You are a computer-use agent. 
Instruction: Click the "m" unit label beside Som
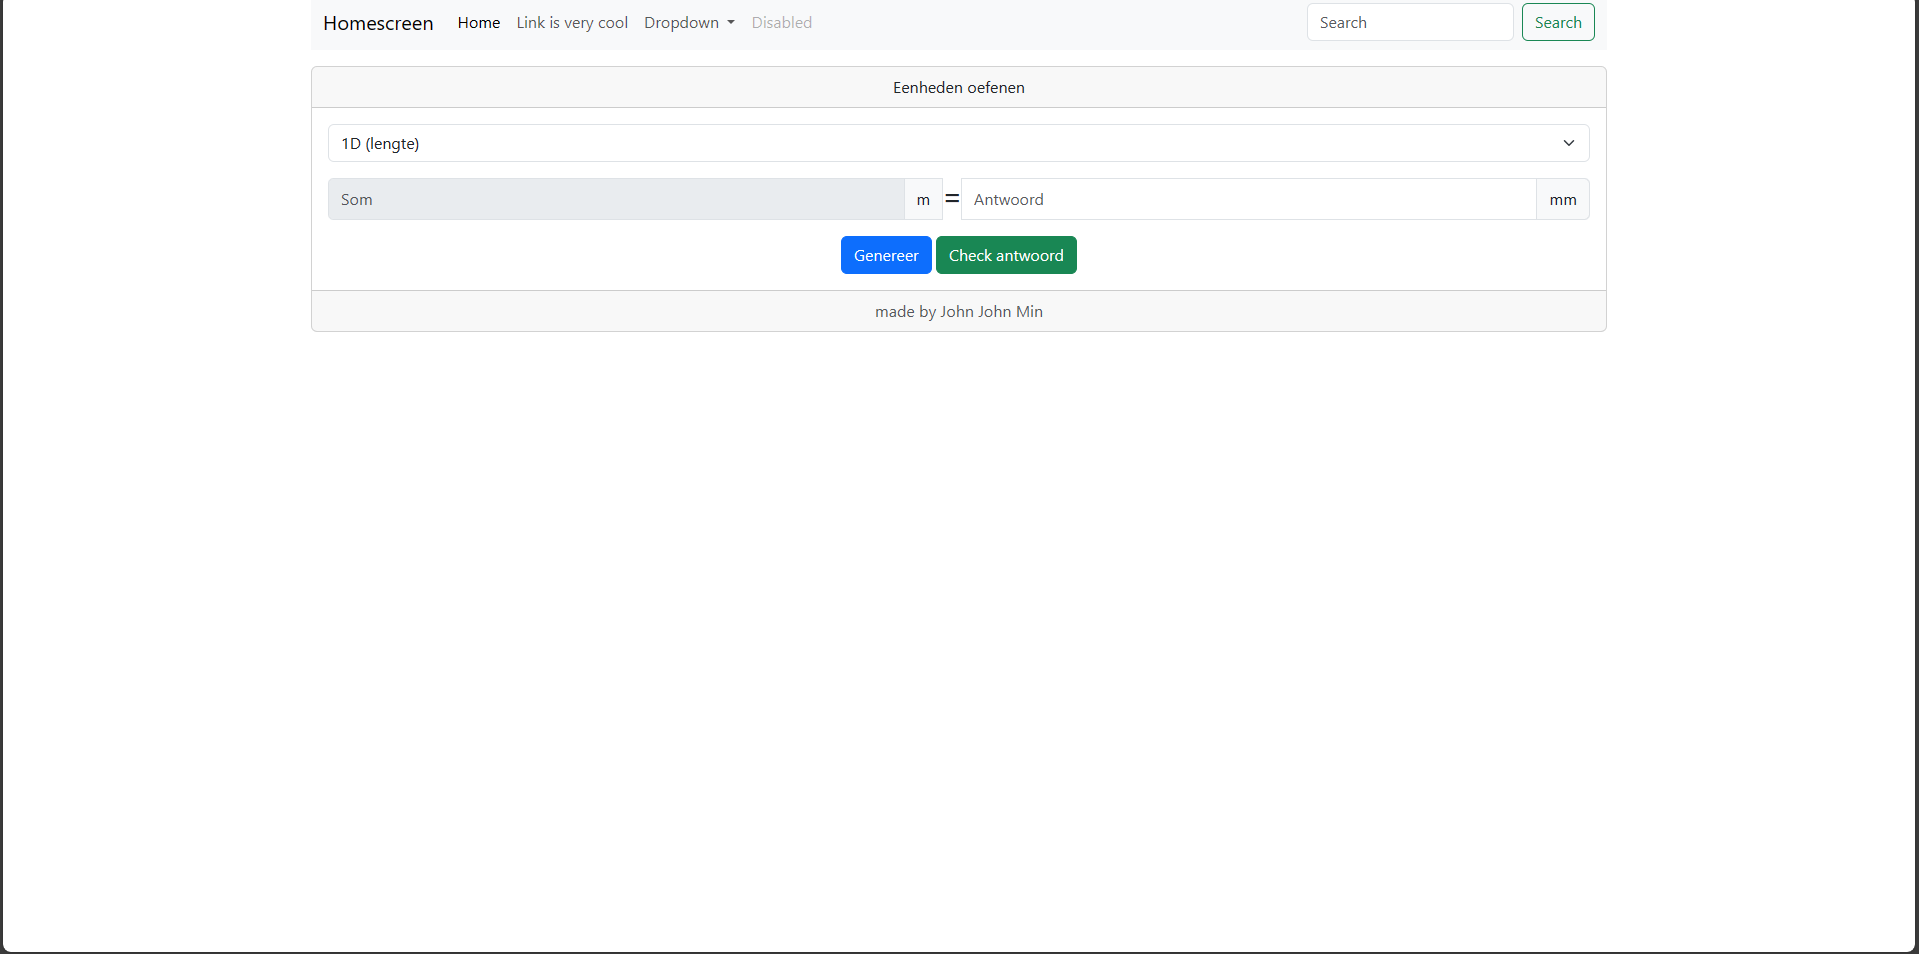[923, 199]
